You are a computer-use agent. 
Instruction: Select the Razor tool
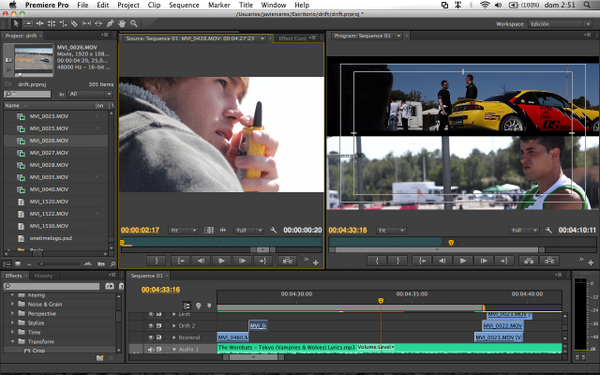pyautogui.click(x=75, y=24)
